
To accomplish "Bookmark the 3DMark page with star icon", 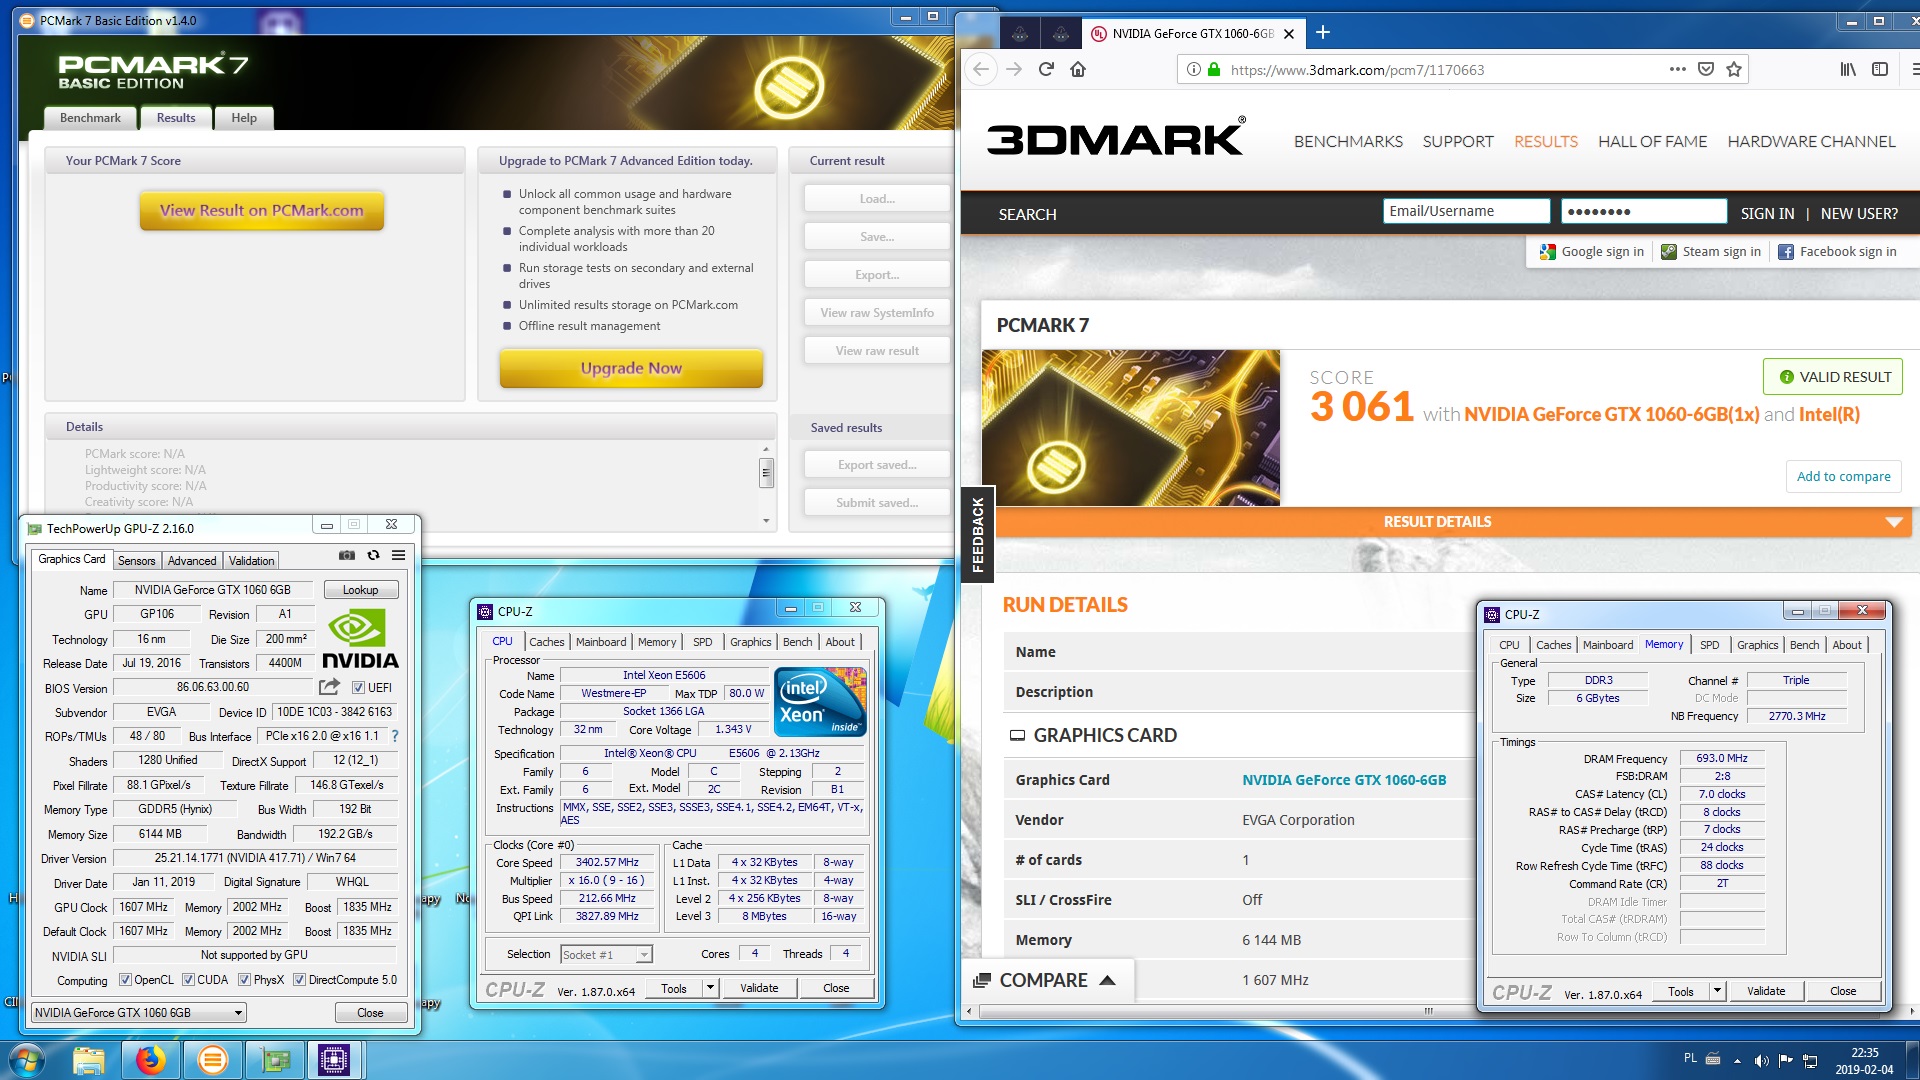I will 1734,69.
